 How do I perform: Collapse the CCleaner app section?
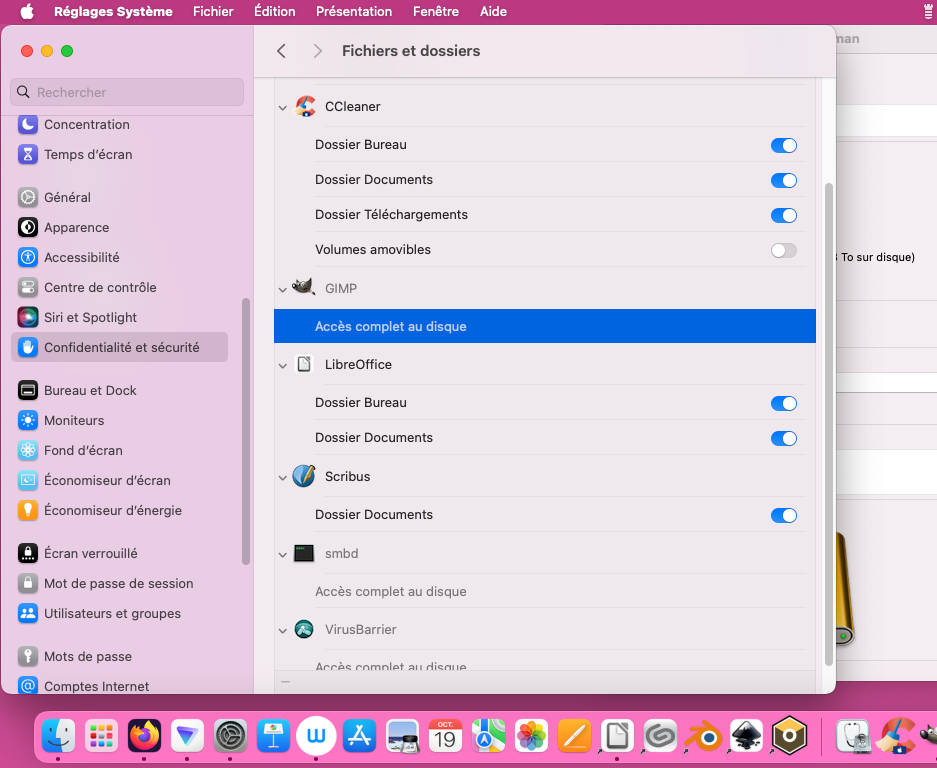tap(283, 107)
